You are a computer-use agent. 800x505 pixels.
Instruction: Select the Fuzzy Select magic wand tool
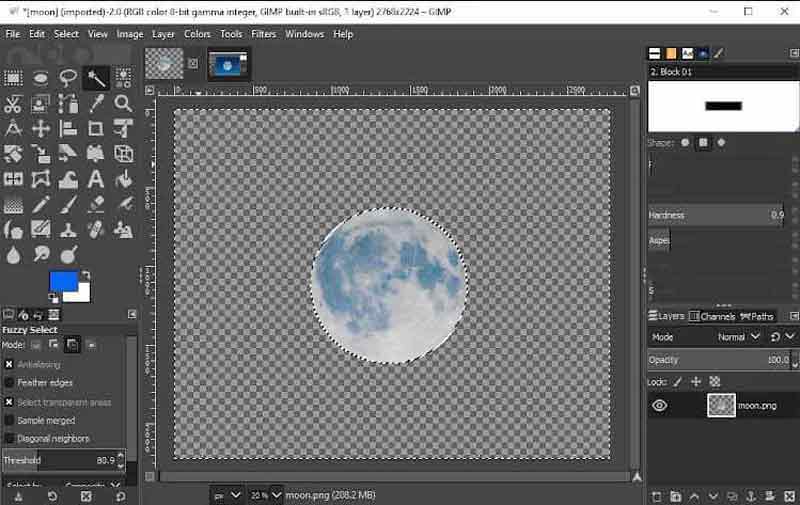(x=96, y=77)
